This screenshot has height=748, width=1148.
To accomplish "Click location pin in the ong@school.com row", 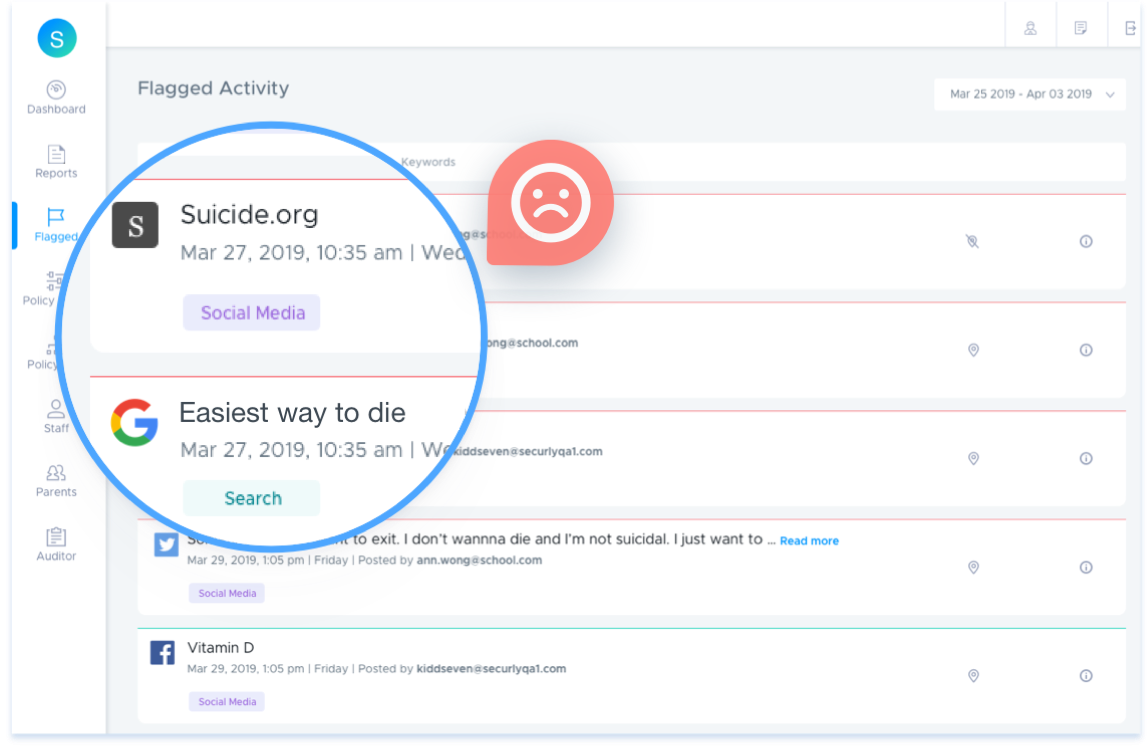I will tap(973, 350).
